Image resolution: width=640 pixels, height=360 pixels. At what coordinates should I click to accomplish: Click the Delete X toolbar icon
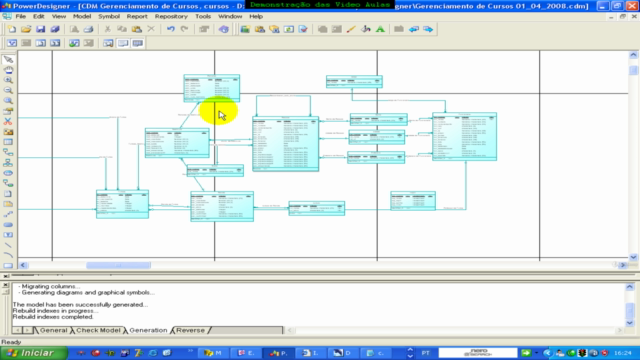151,29
